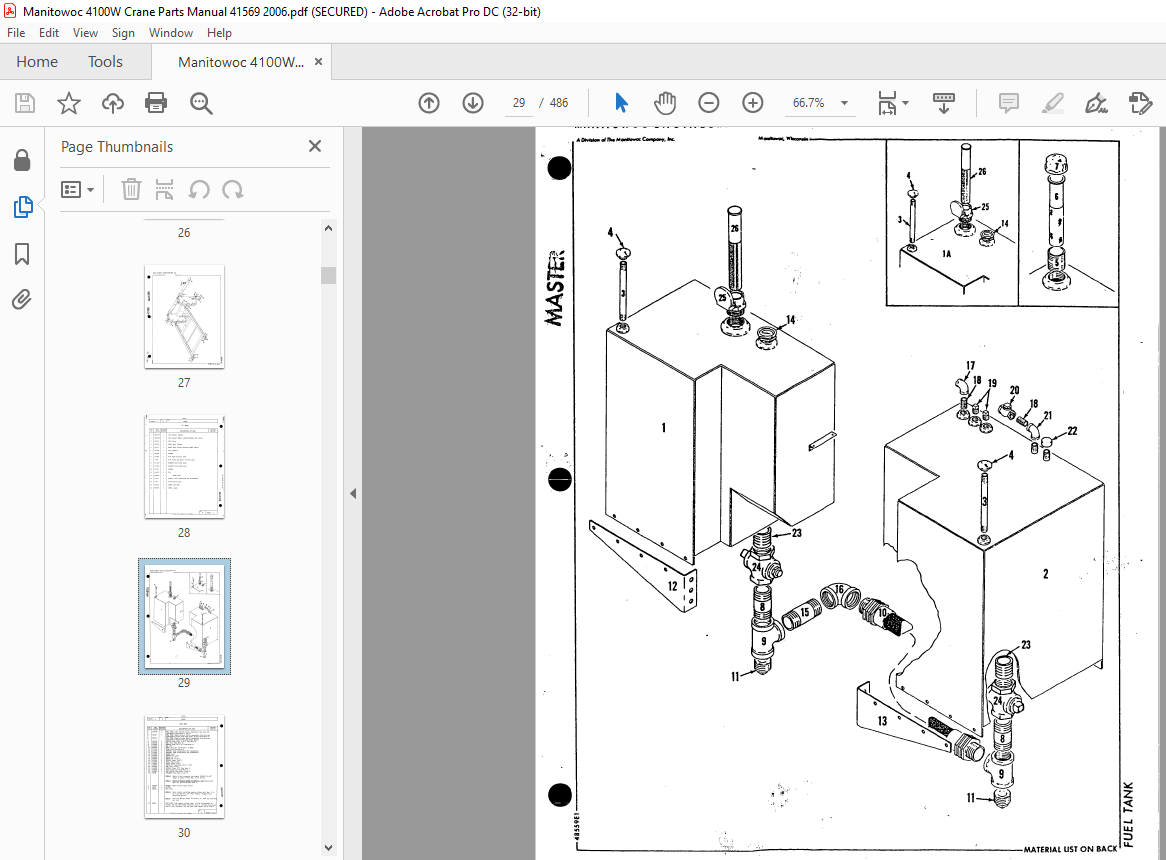Open the Sign menu

click(x=123, y=33)
